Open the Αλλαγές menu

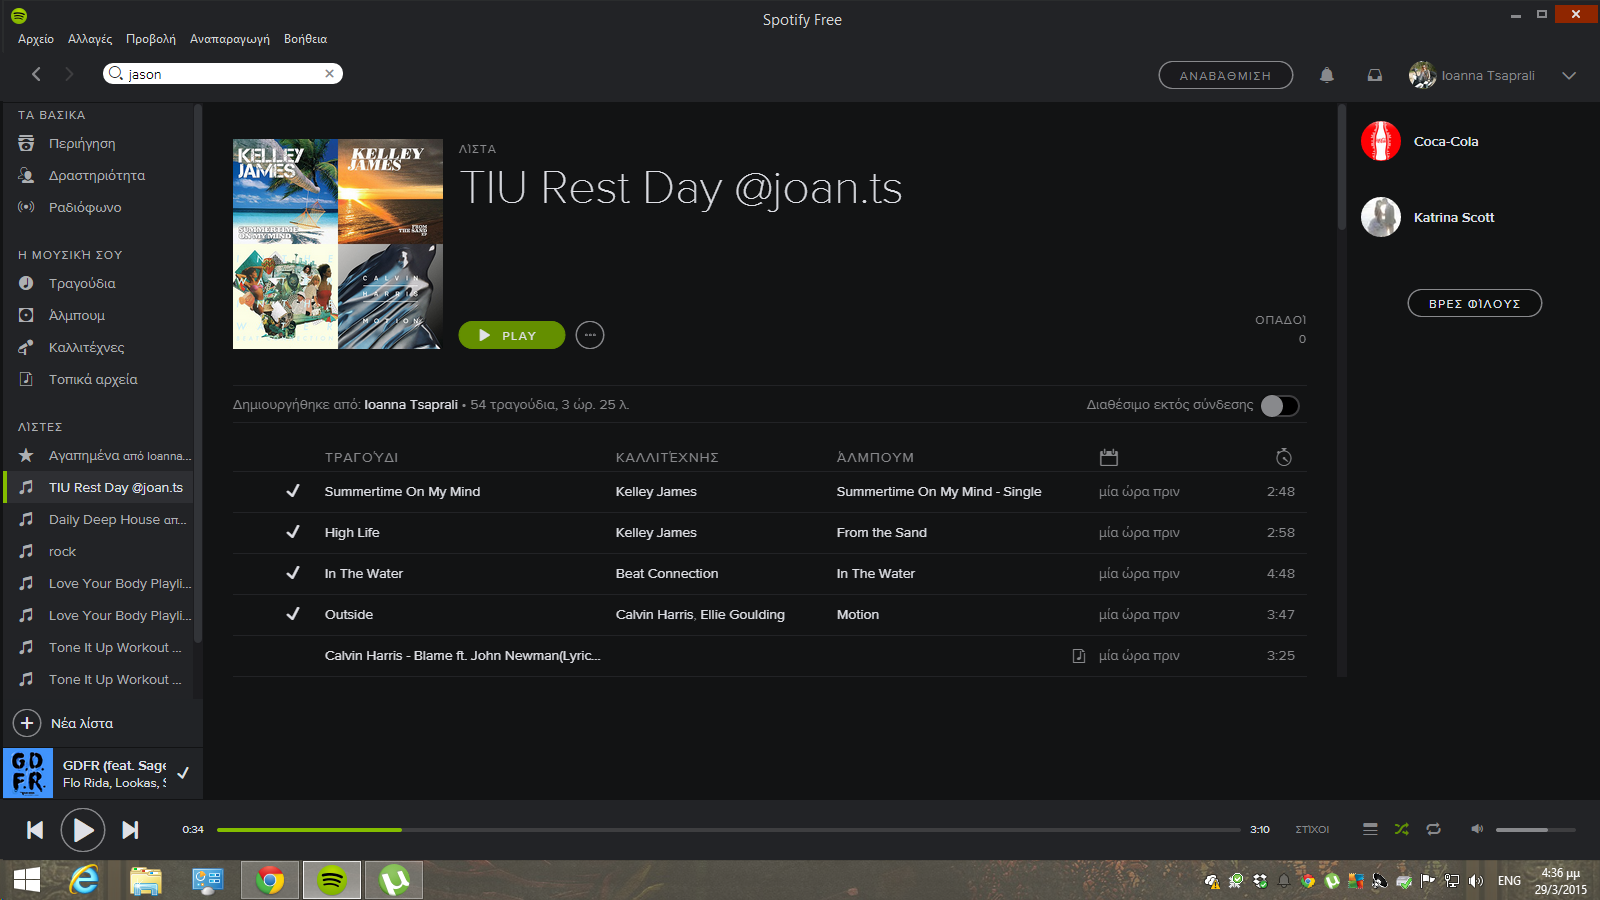tap(90, 39)
